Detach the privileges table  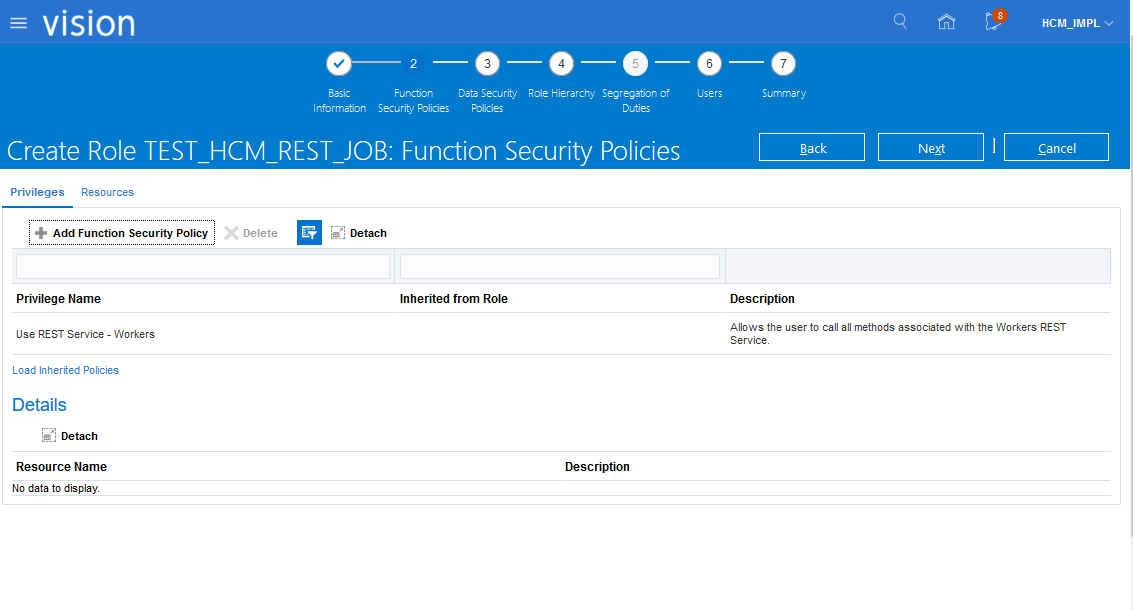coord(359,233)
